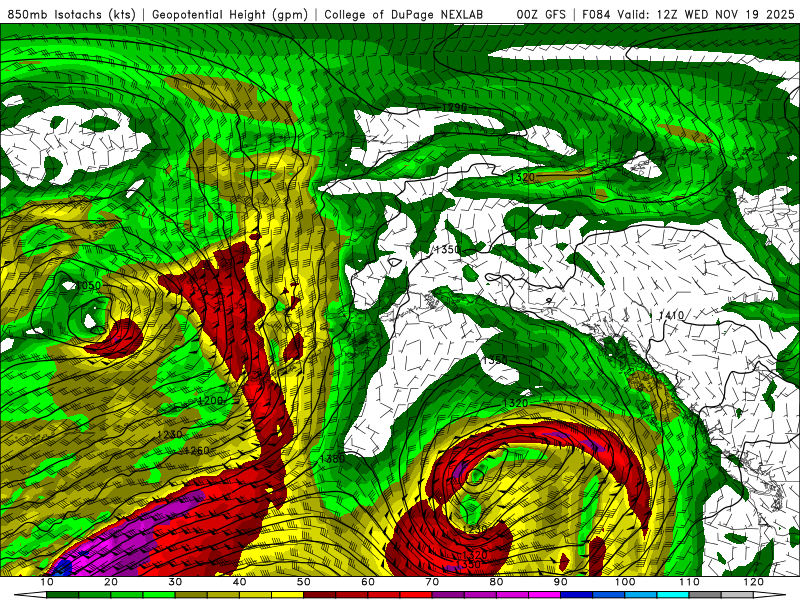This screenshot has width=800, height=600.
Task: Click the 1200 height contour label
Action: (210, 401)
